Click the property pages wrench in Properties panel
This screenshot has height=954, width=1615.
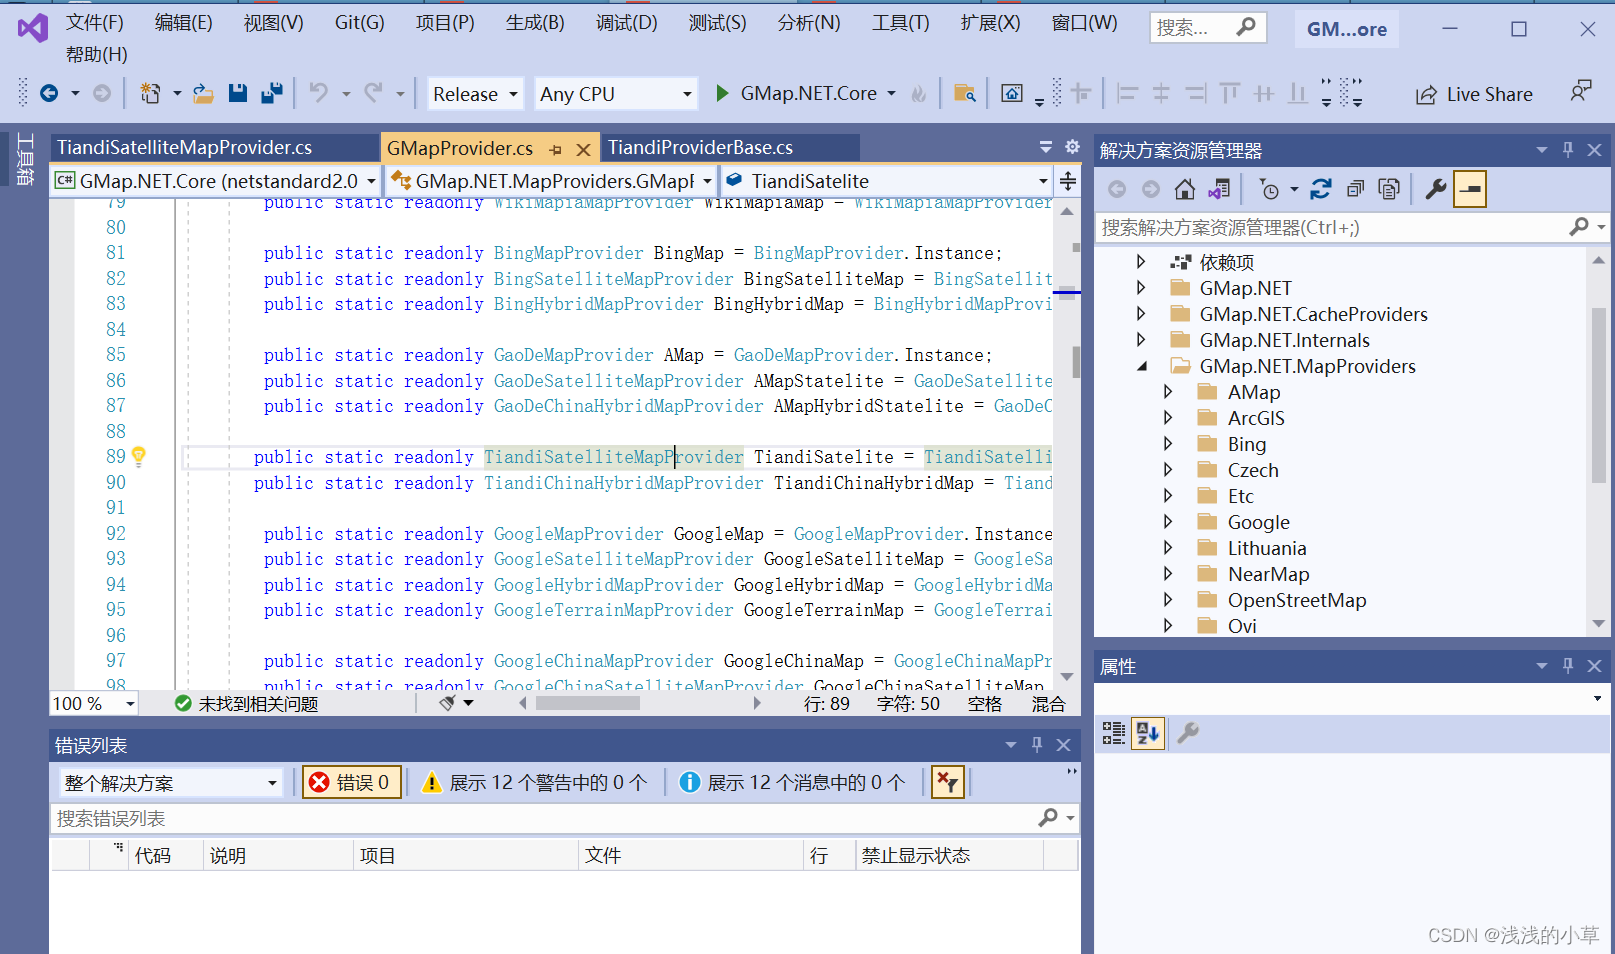(1188, 733)
